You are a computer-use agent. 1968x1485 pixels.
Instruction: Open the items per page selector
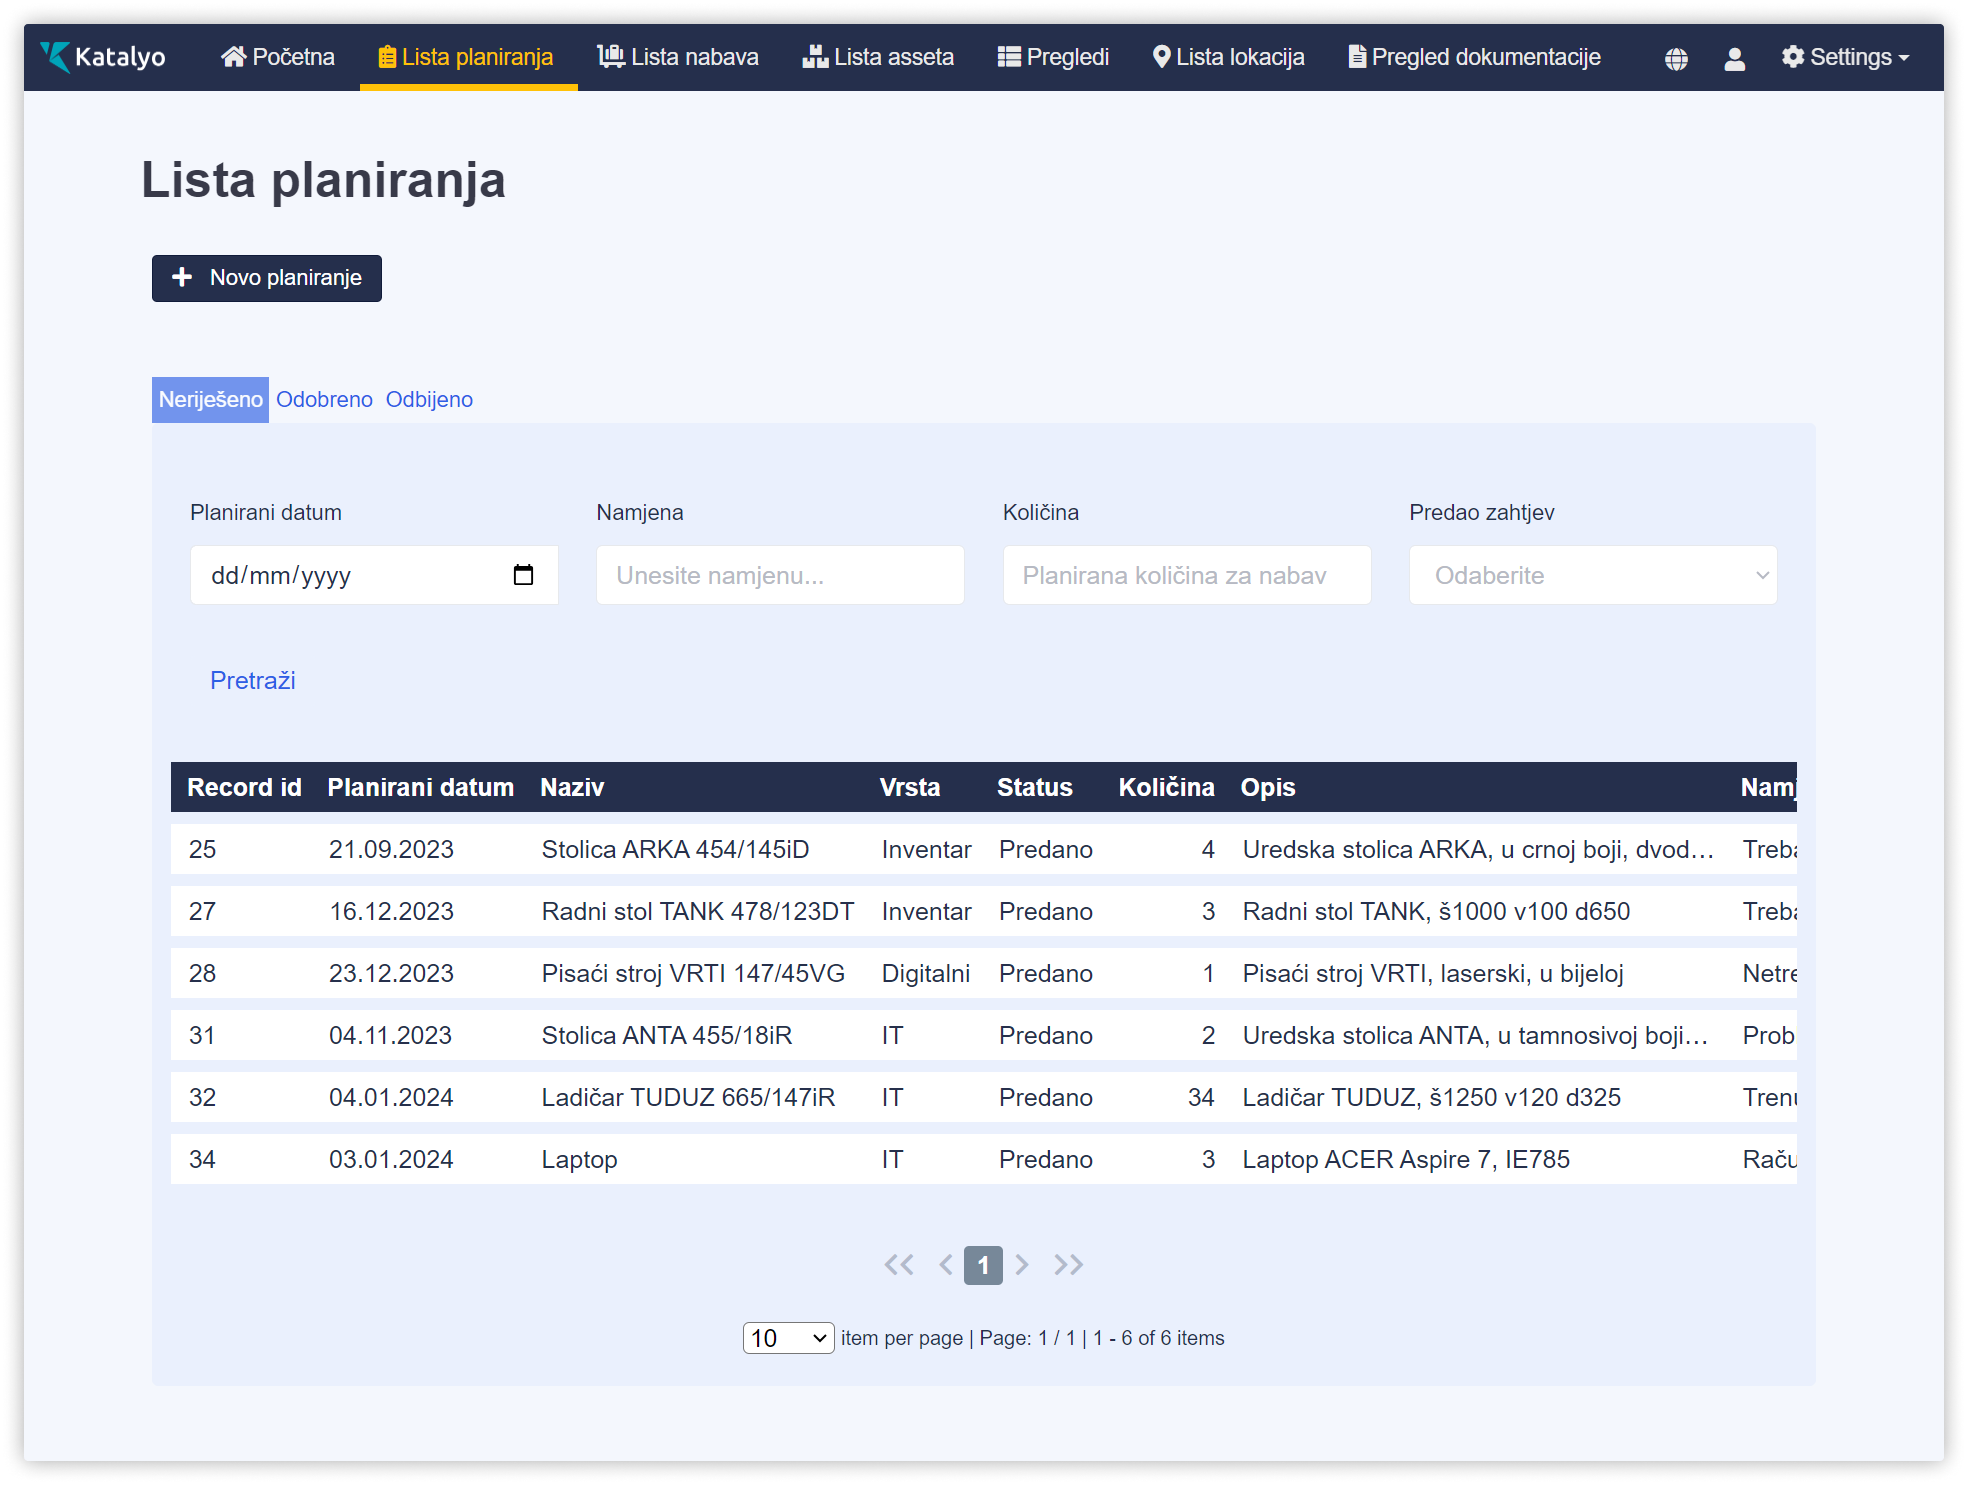pyautogui.click(x=788, y=1338)
